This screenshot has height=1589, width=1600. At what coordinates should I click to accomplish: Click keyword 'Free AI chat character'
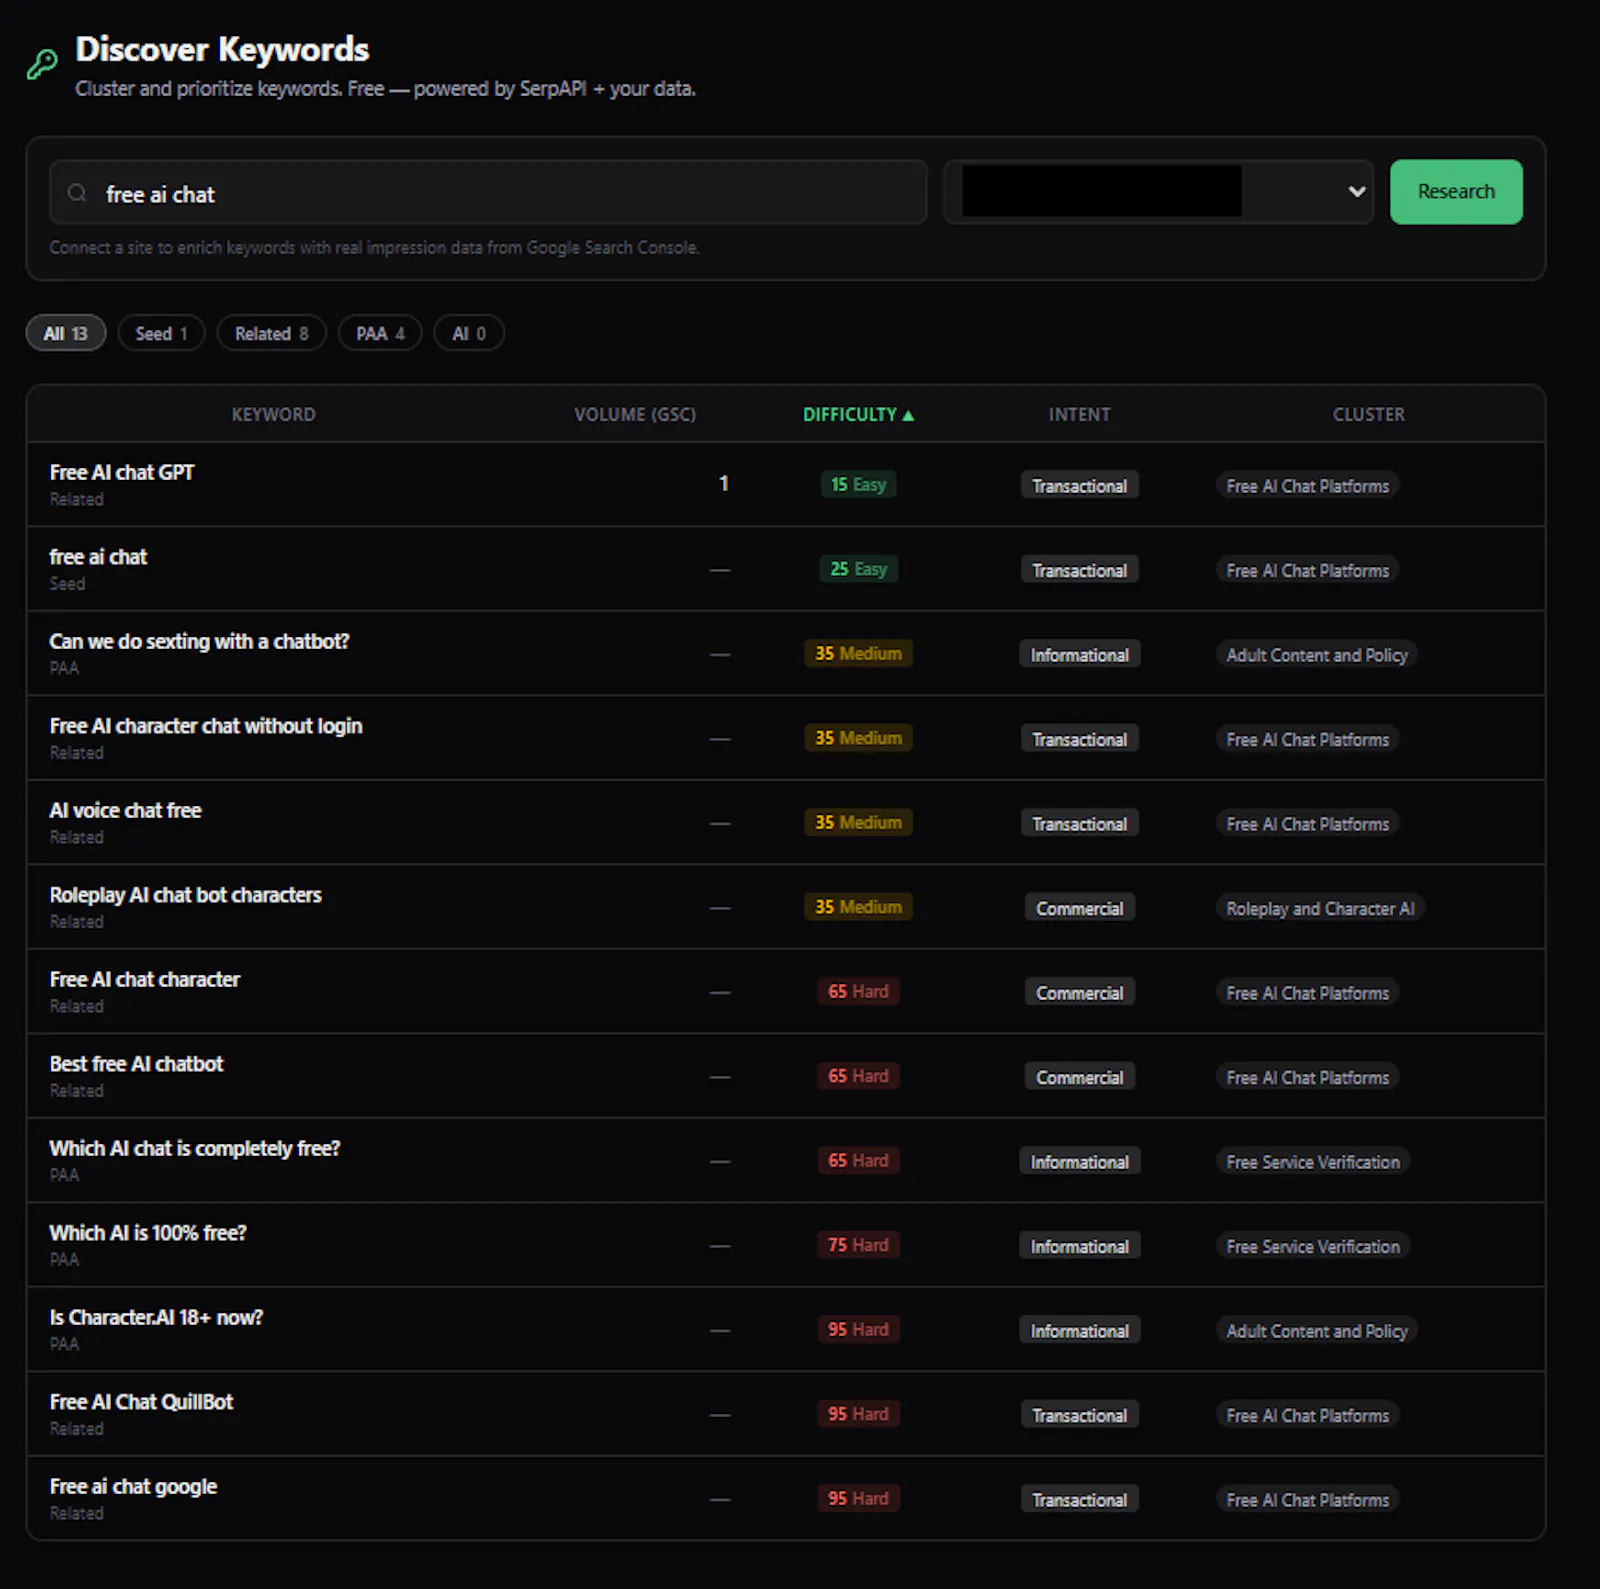(145, 979)
